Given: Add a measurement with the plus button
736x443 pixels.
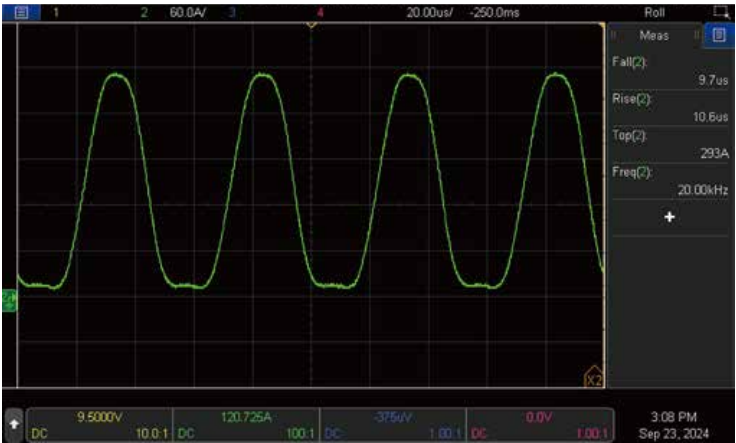Looking at the screenshot, I should point(669,217).
